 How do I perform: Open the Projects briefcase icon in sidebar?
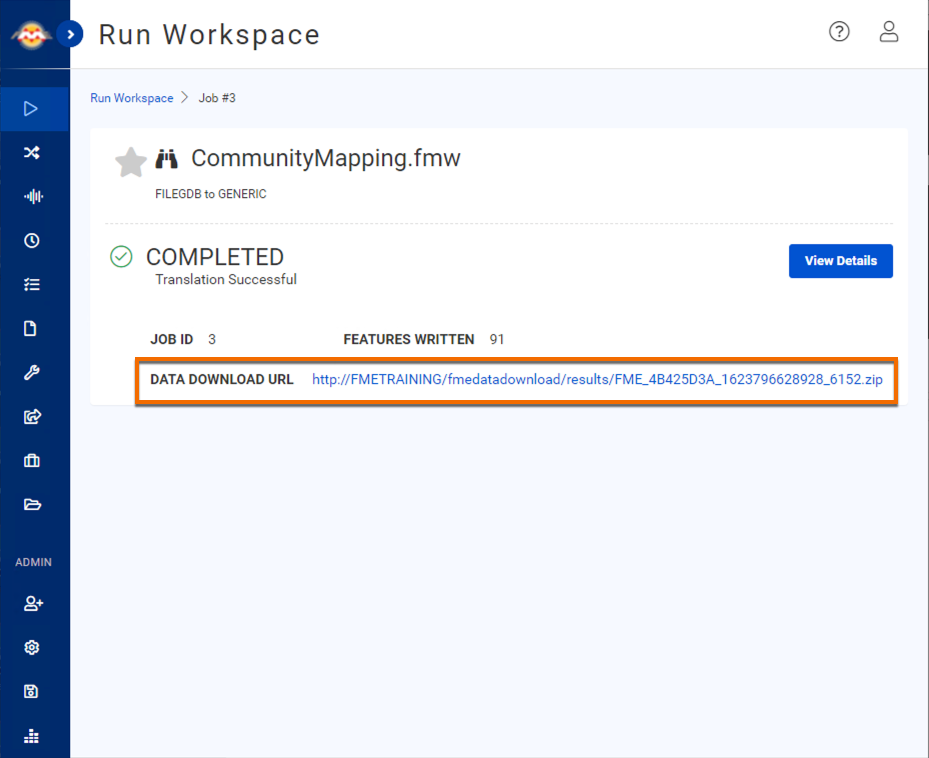tap(31, 460)
